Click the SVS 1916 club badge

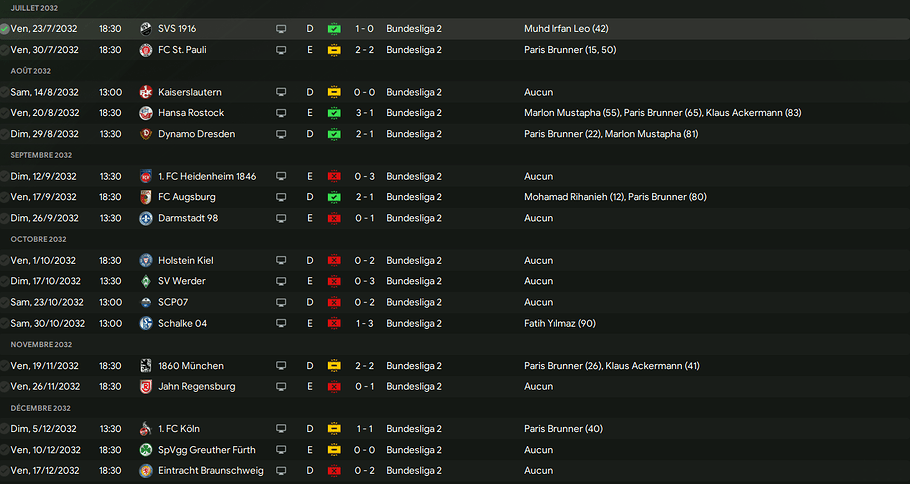point(146,29)
